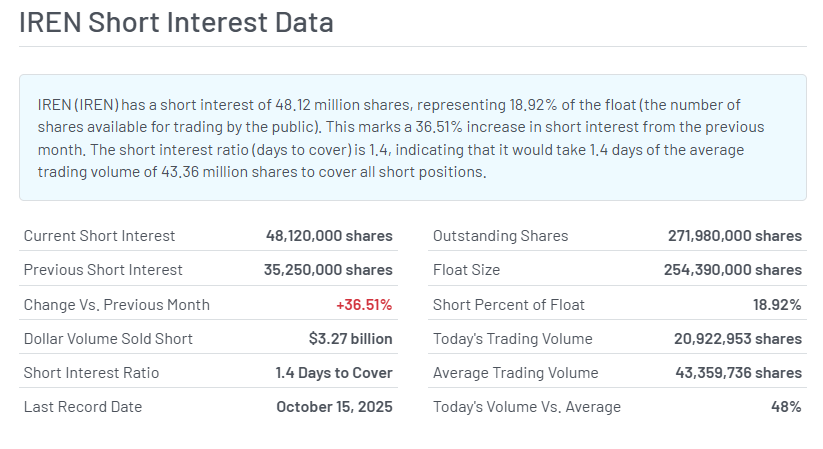Select the $3.27 billion value
Image resolution: width=823 pixels, height=449 pixels.
point(350,338)
